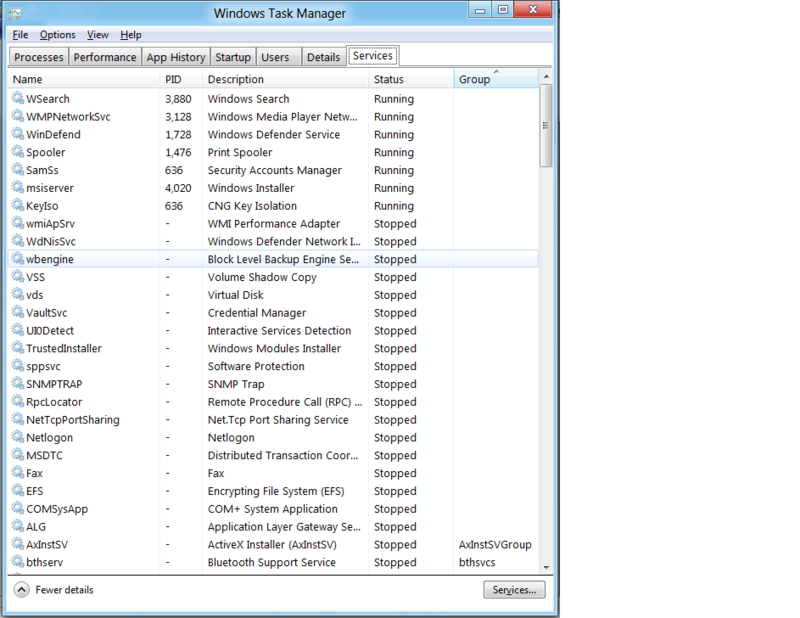800x618 pixels.
Task: Click the gear icon beside RpcLocator
Action: tap(18, 402)
